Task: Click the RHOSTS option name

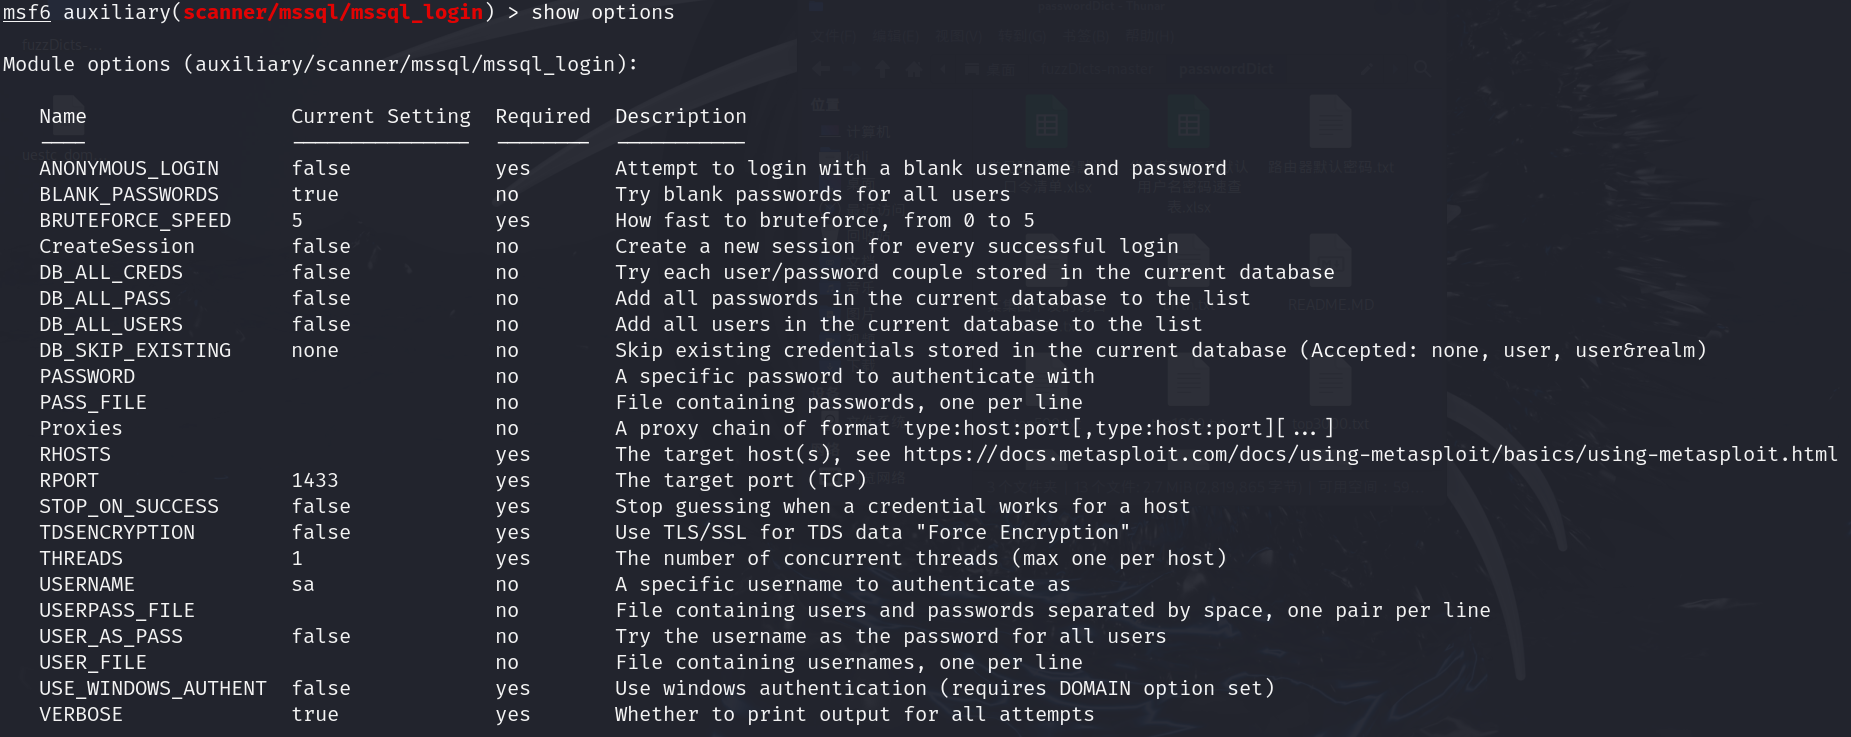Action: pos(75,455)
